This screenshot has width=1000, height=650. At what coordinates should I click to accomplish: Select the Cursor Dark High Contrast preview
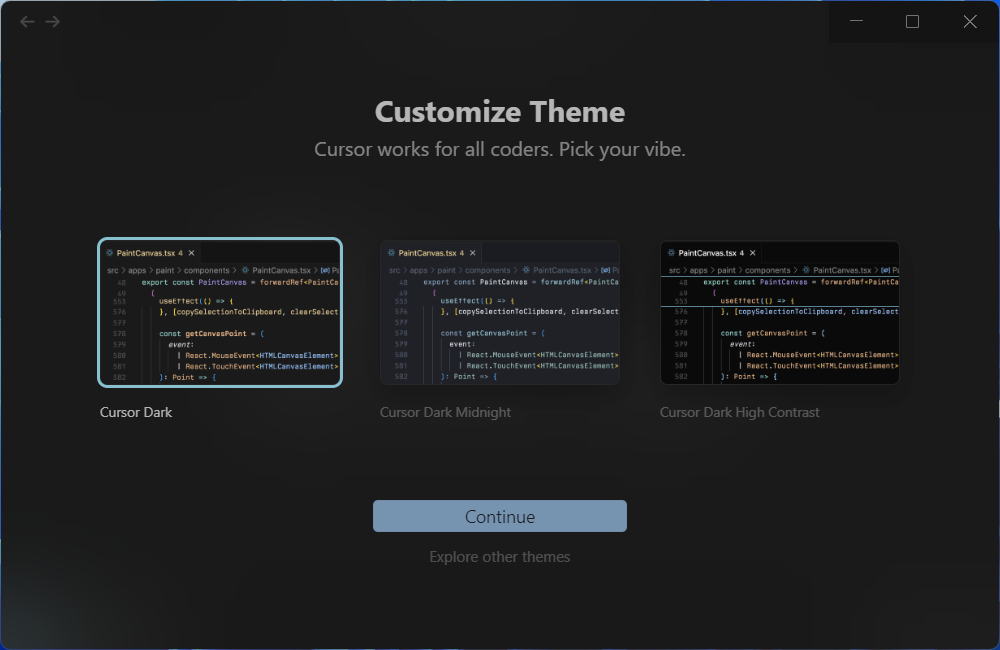point(780,313)
